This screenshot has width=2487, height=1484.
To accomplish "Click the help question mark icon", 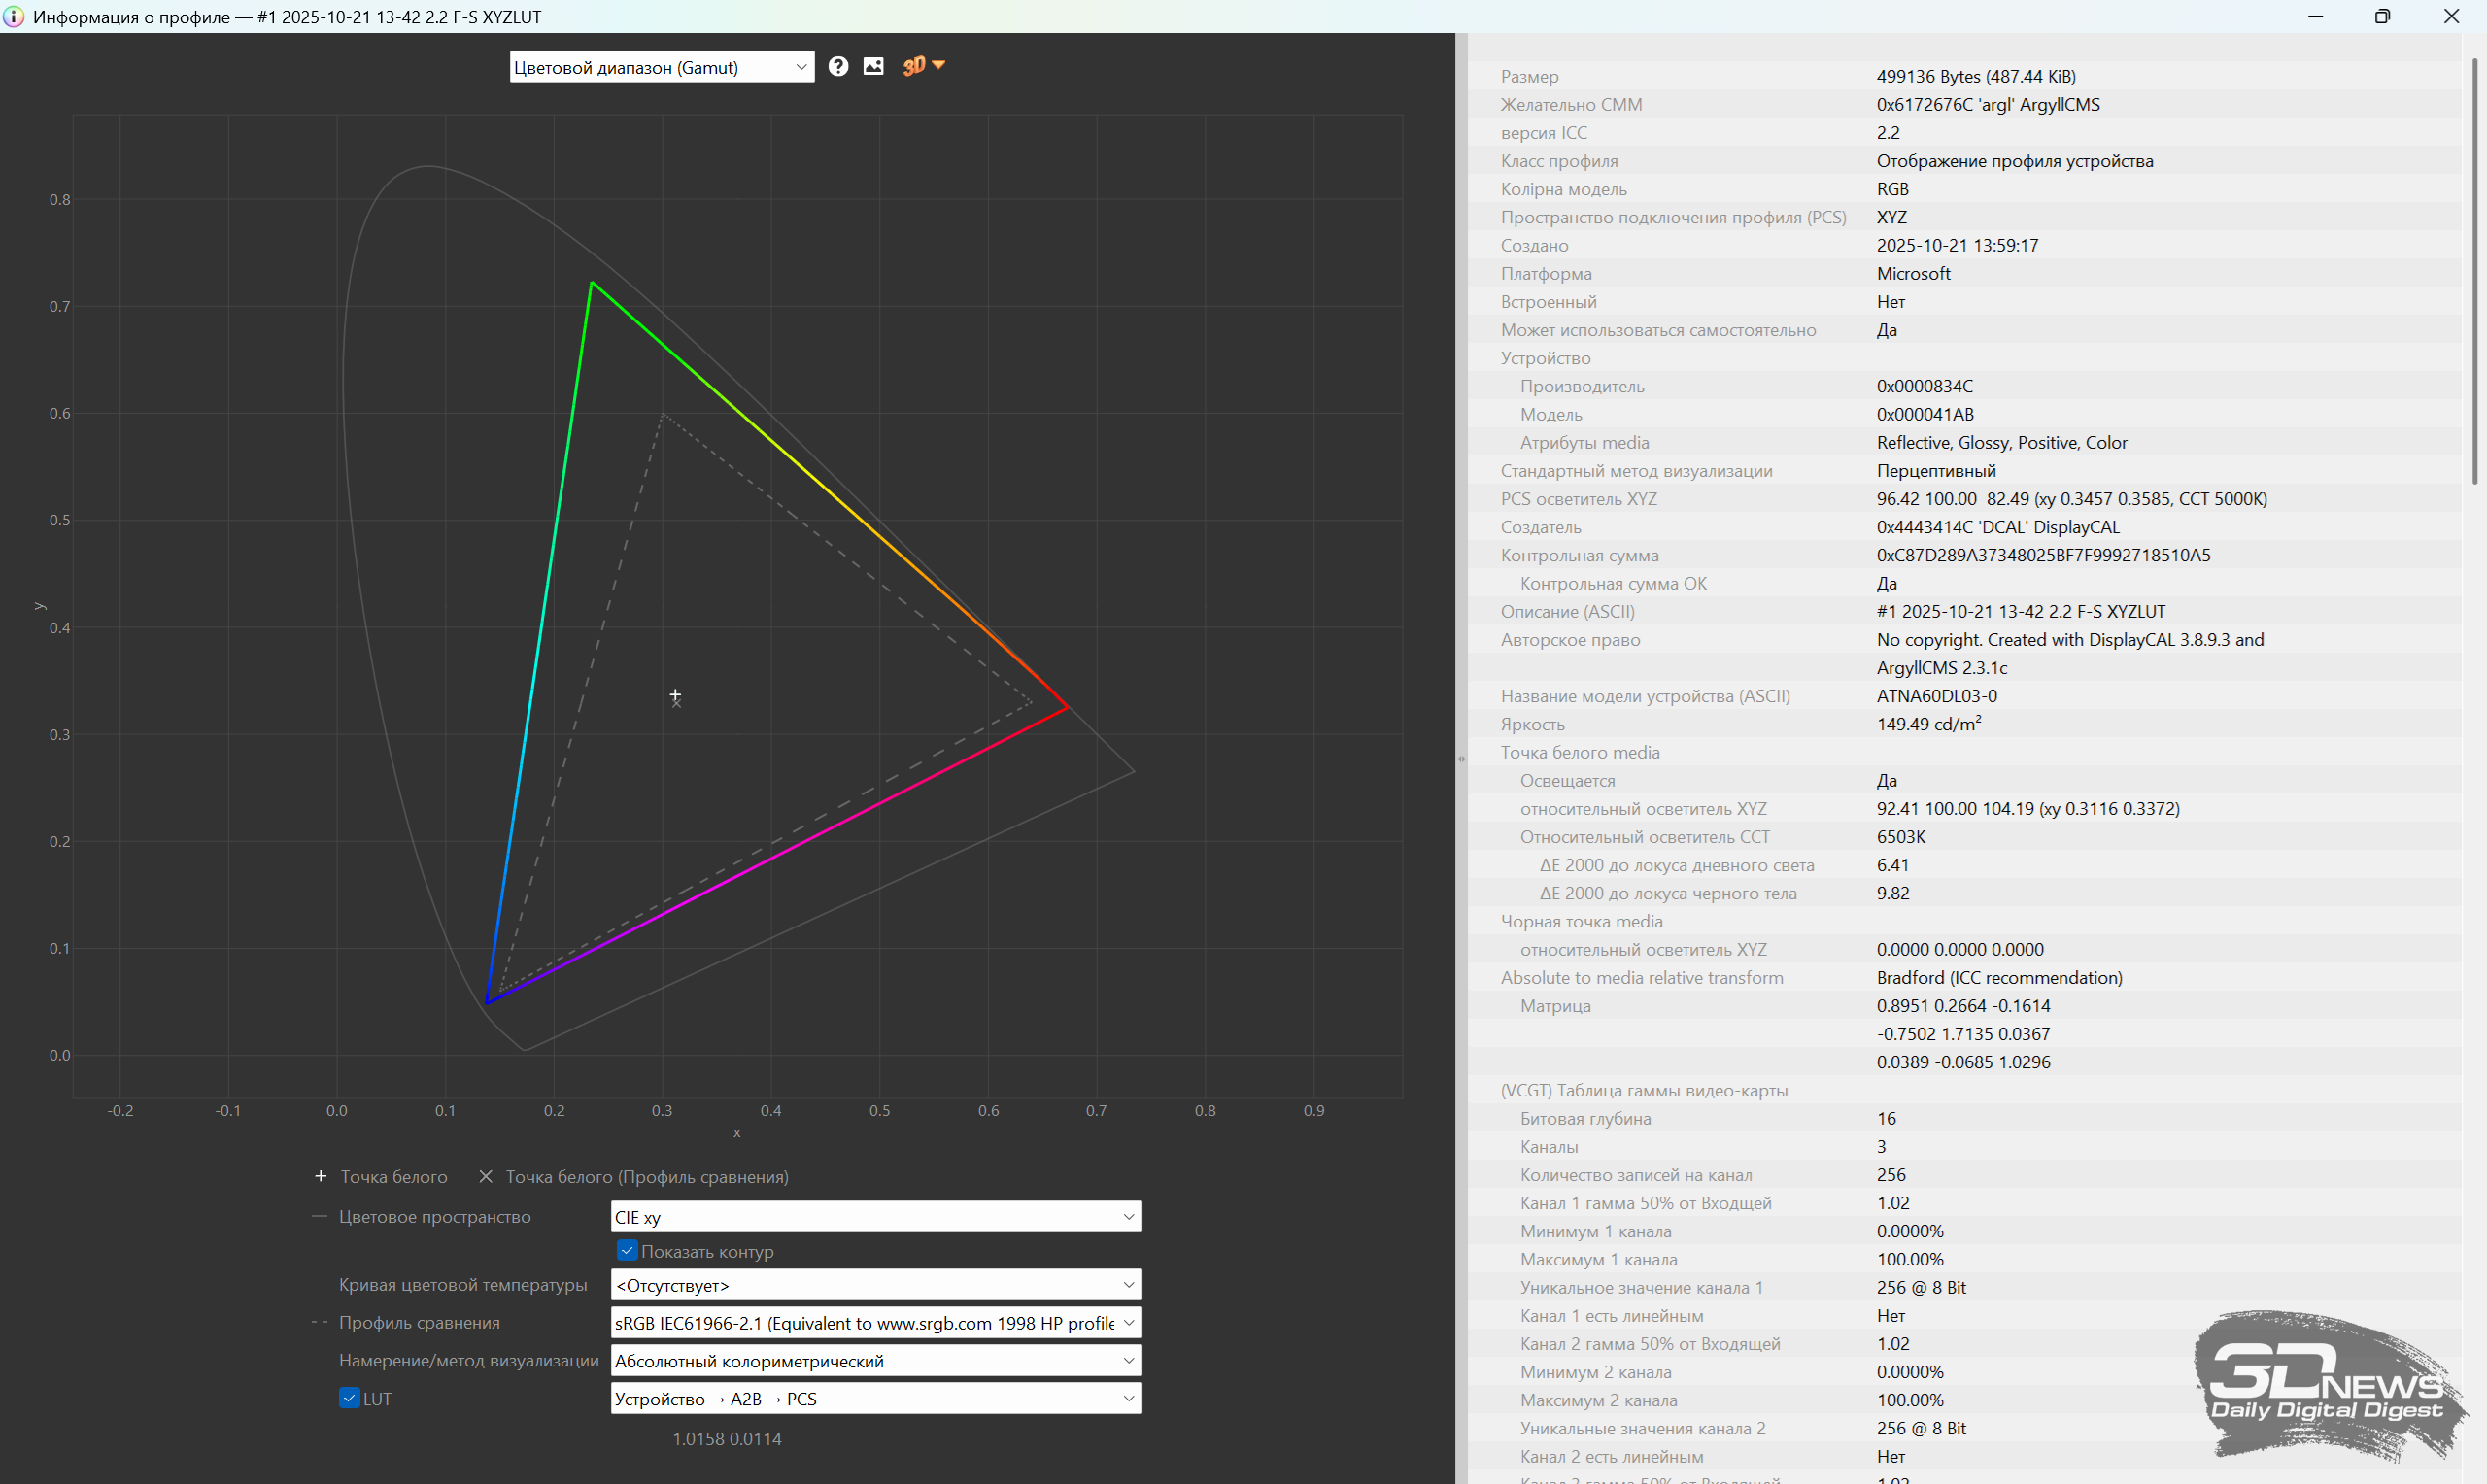I will click(838, 66).
